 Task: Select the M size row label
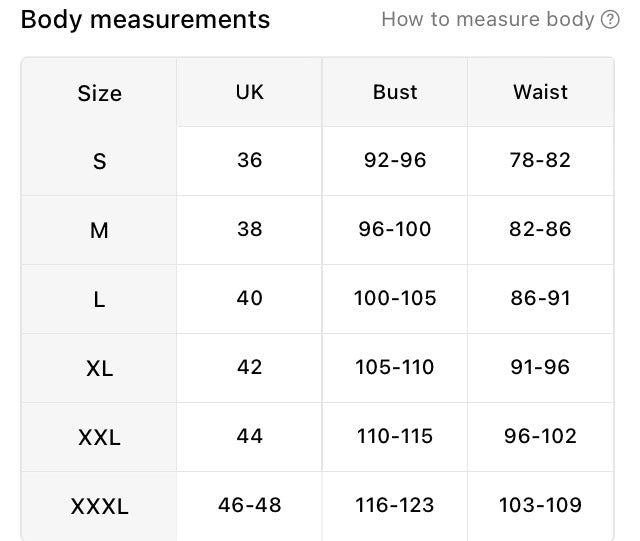[100, 230]
